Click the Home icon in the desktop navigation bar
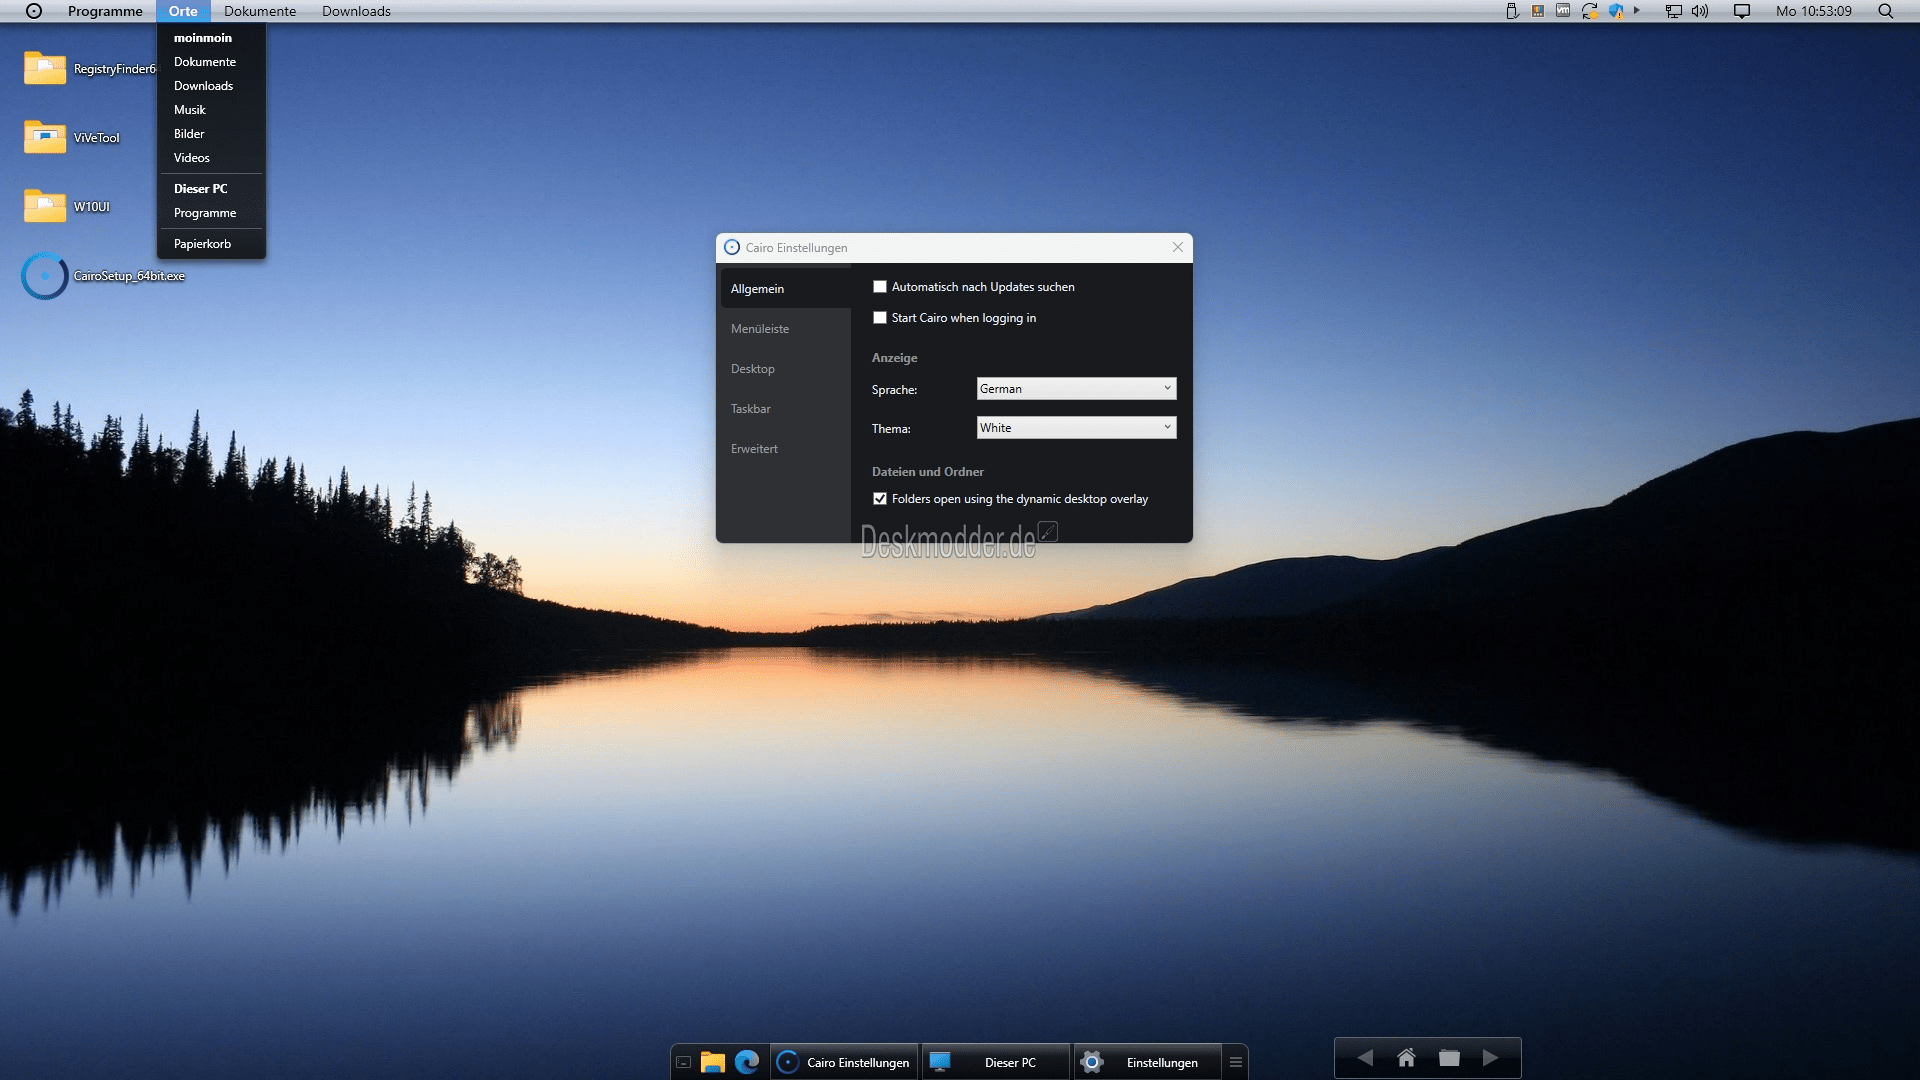This screenshot has height=1080, width=1920. 1406,1058
